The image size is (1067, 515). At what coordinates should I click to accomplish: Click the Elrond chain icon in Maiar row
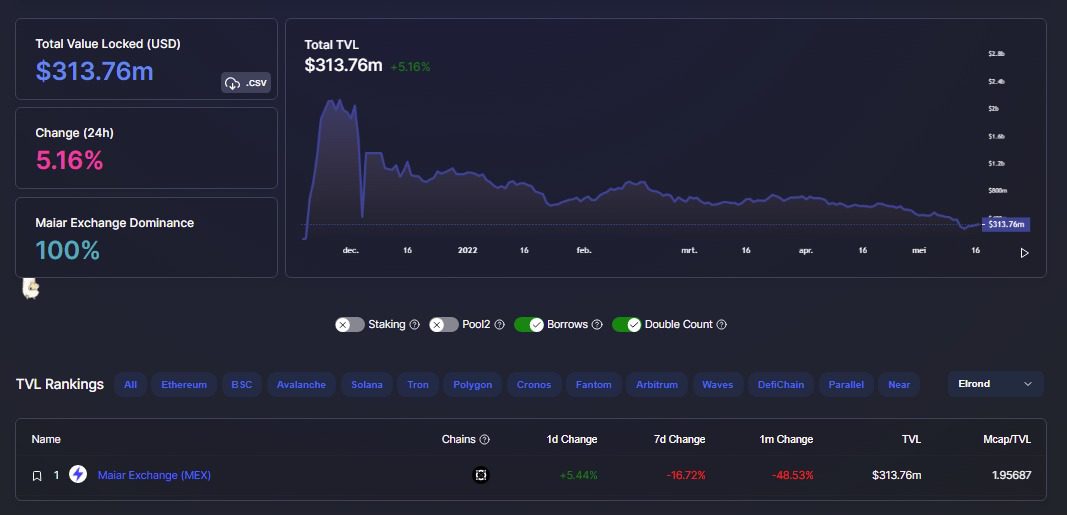(x=481, y=475)
